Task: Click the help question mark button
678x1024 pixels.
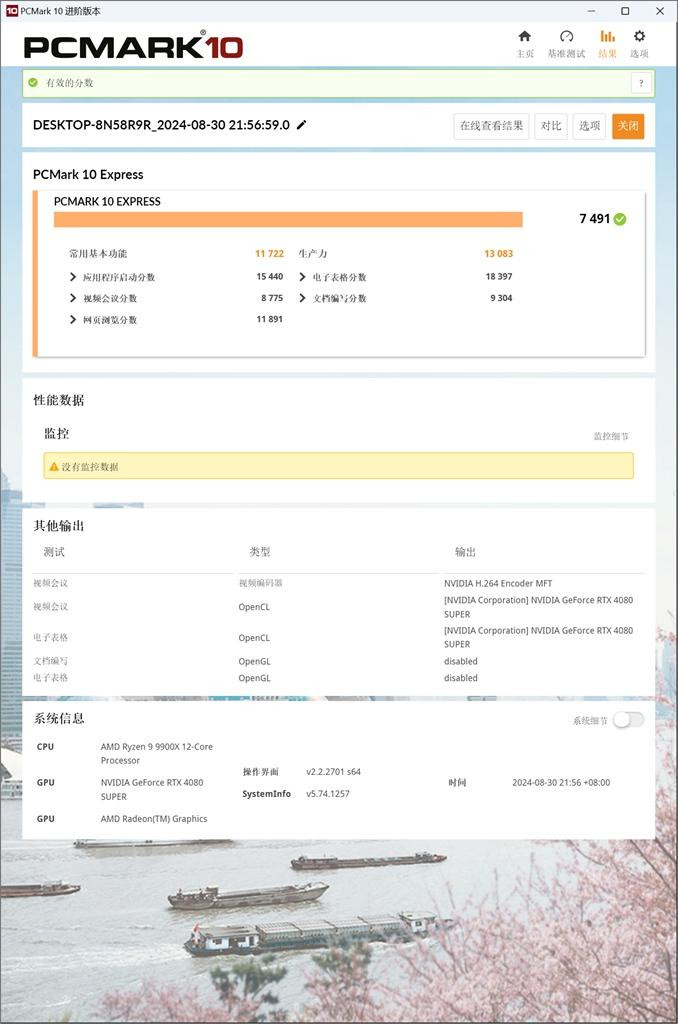Action: coord(641,83)
